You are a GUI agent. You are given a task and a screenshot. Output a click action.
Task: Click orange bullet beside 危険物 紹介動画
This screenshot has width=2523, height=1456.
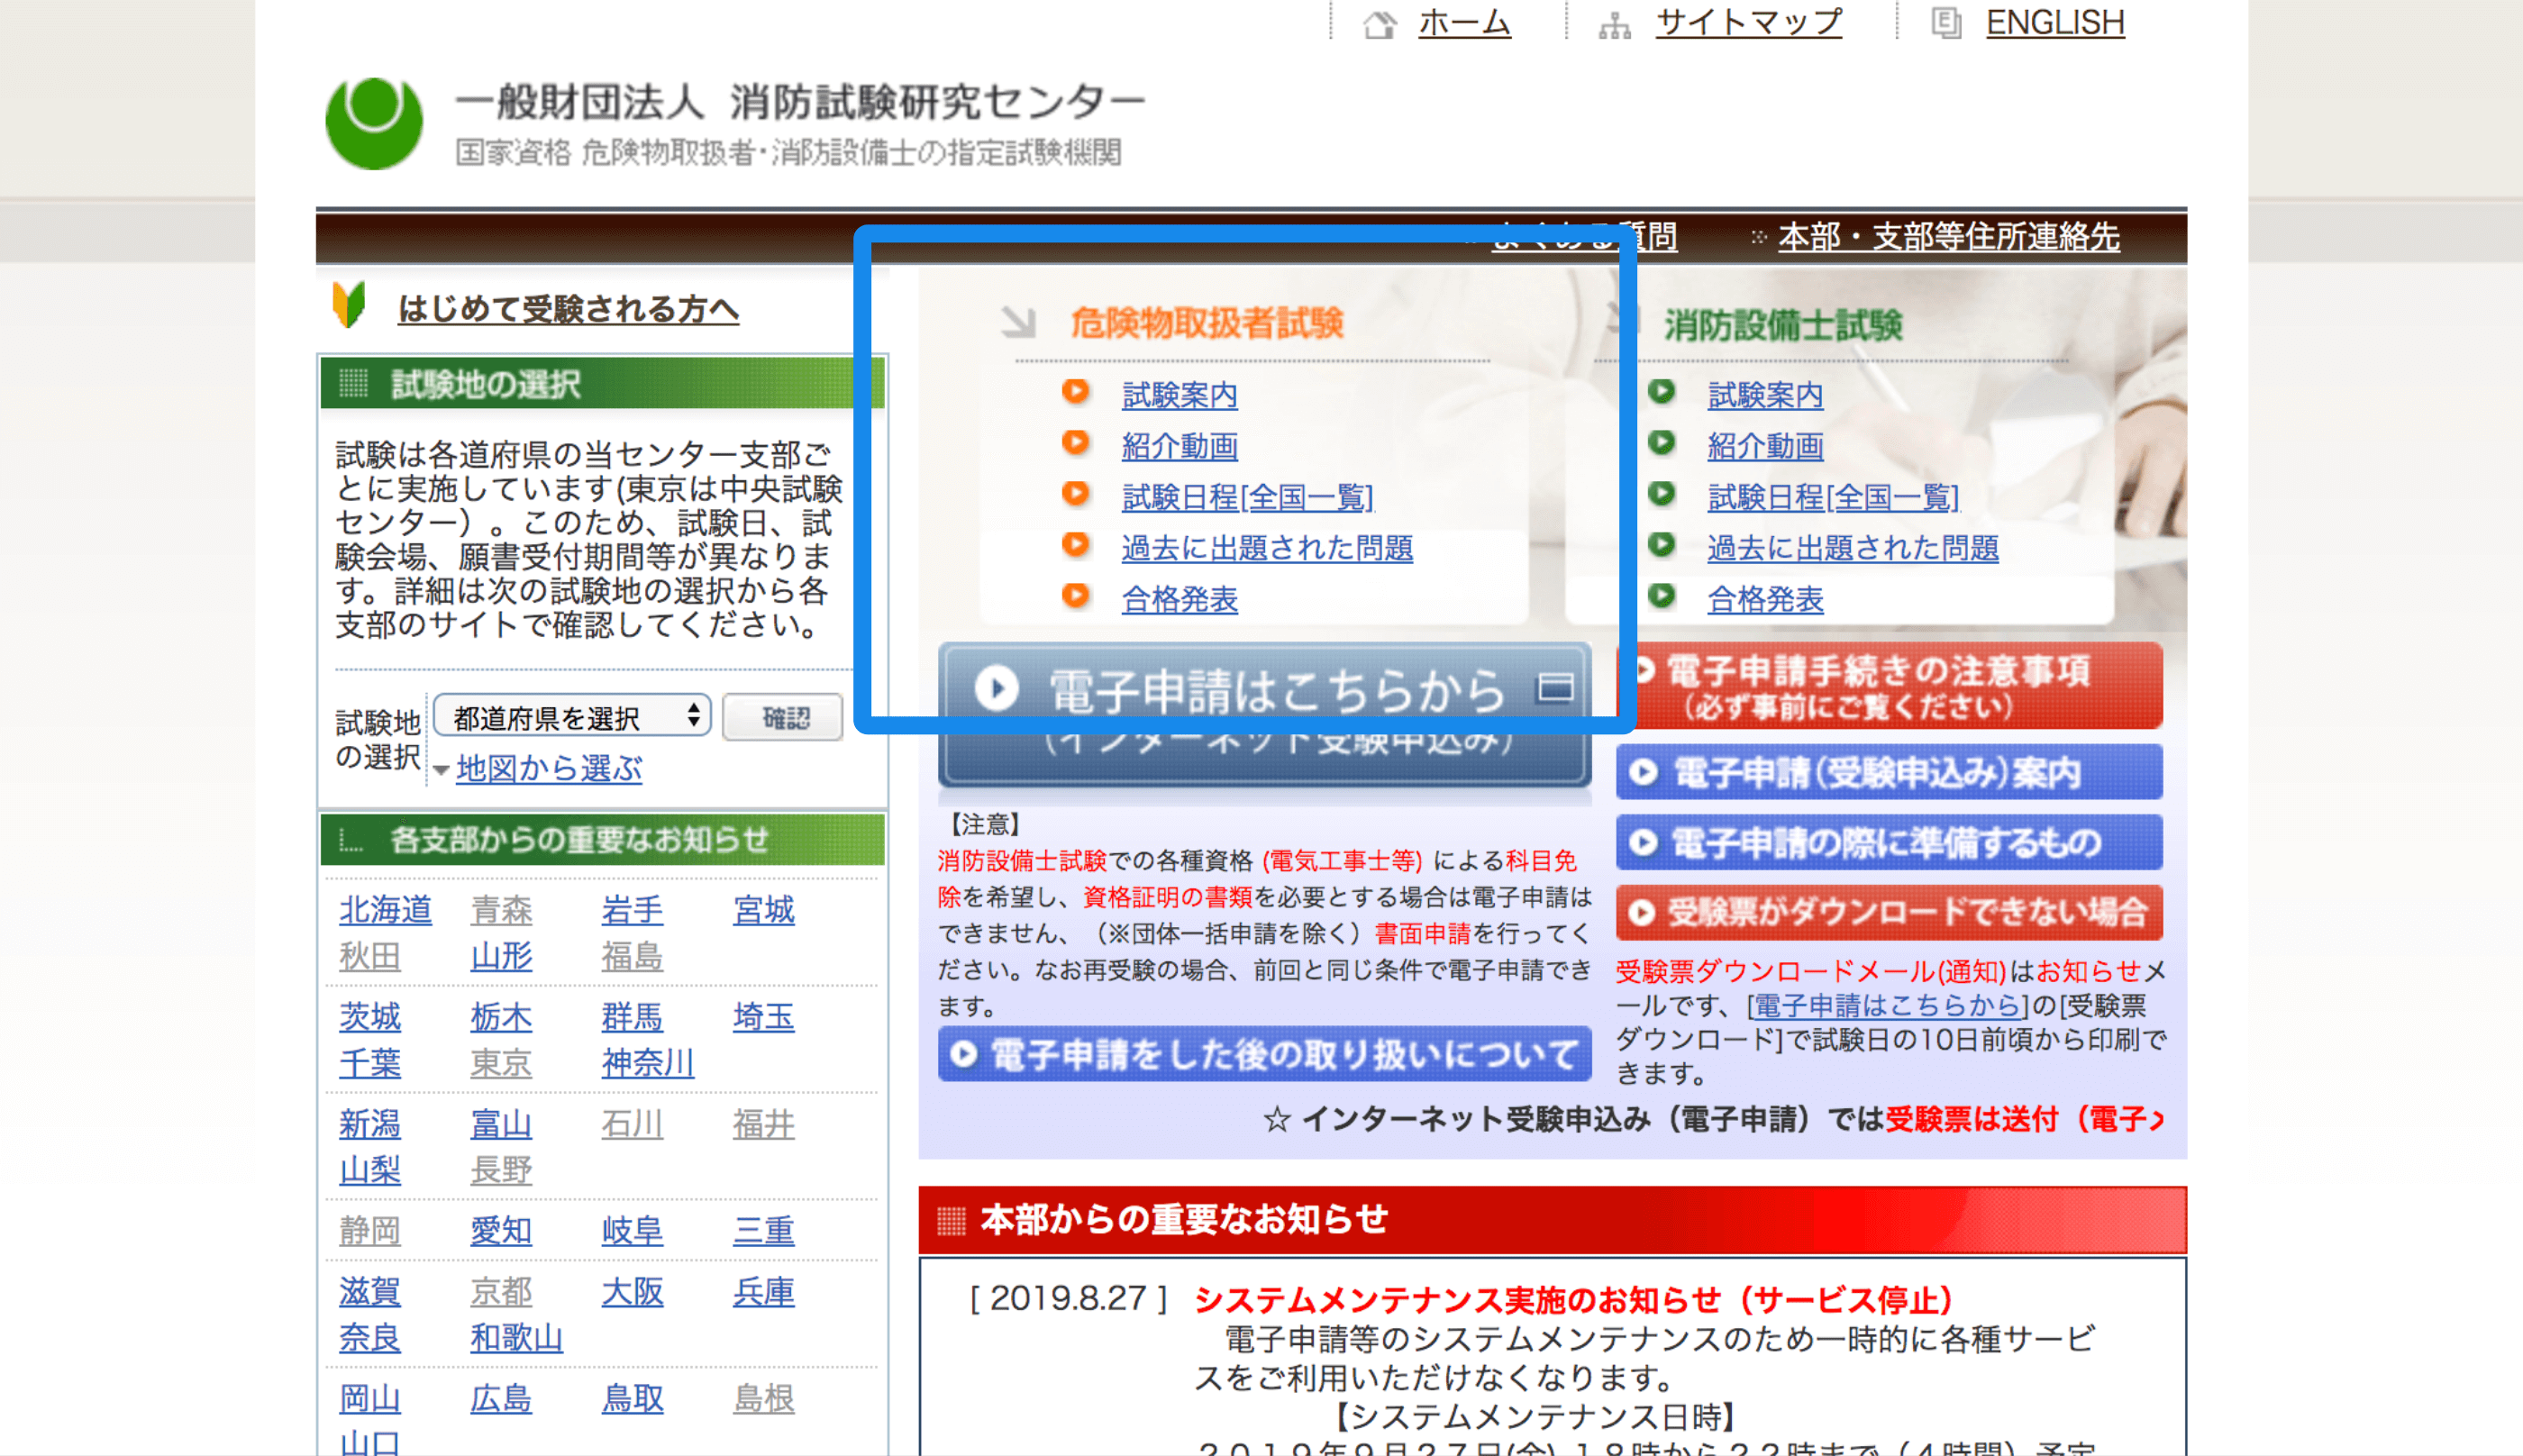pyautogui.click(x=1075, y=442)
